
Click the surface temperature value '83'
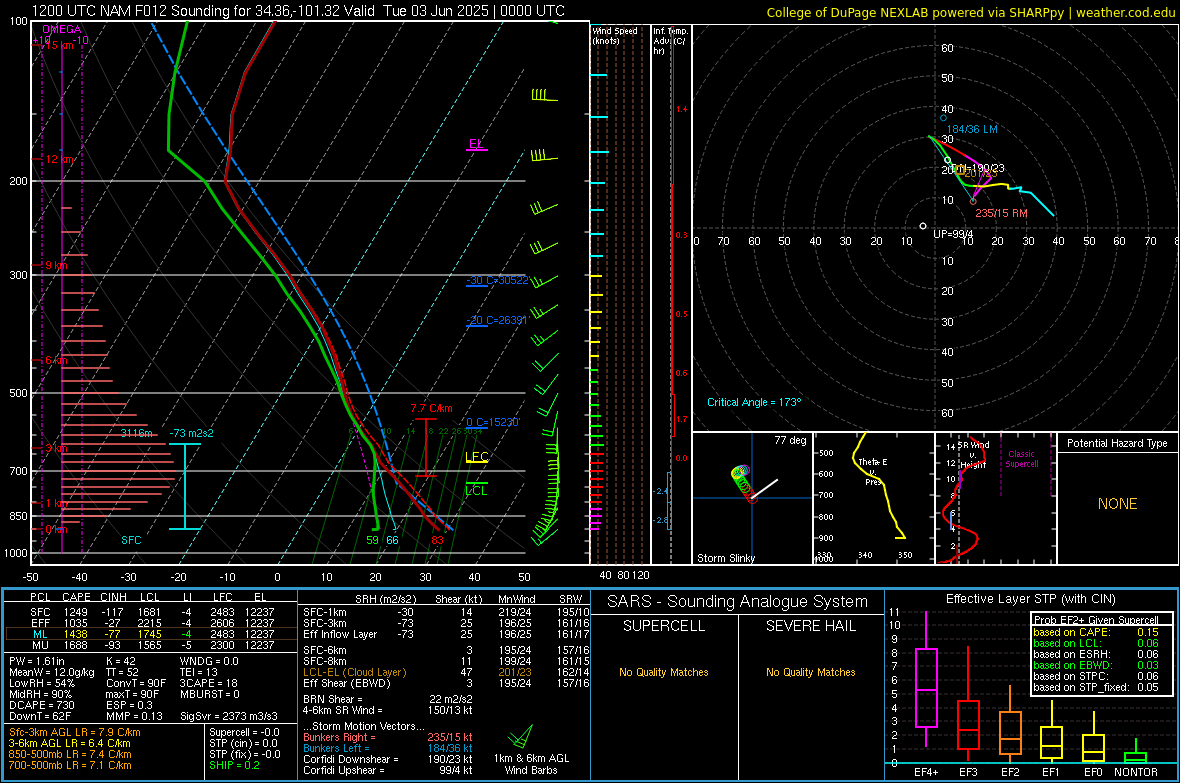[437, 540]
